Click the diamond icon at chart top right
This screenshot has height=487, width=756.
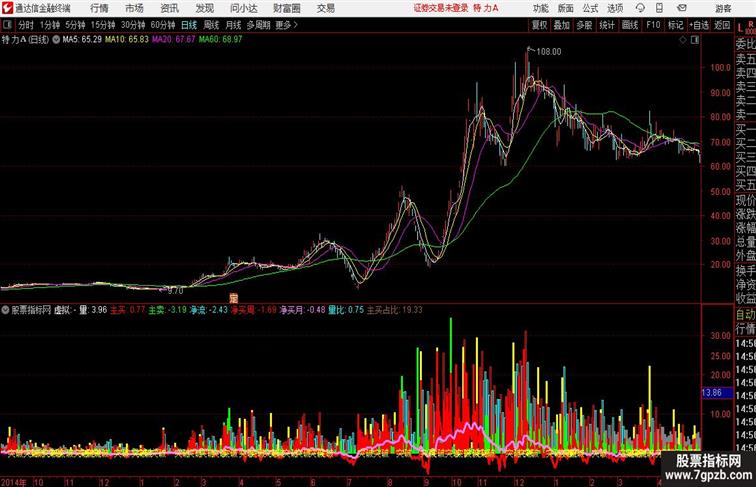683,40
